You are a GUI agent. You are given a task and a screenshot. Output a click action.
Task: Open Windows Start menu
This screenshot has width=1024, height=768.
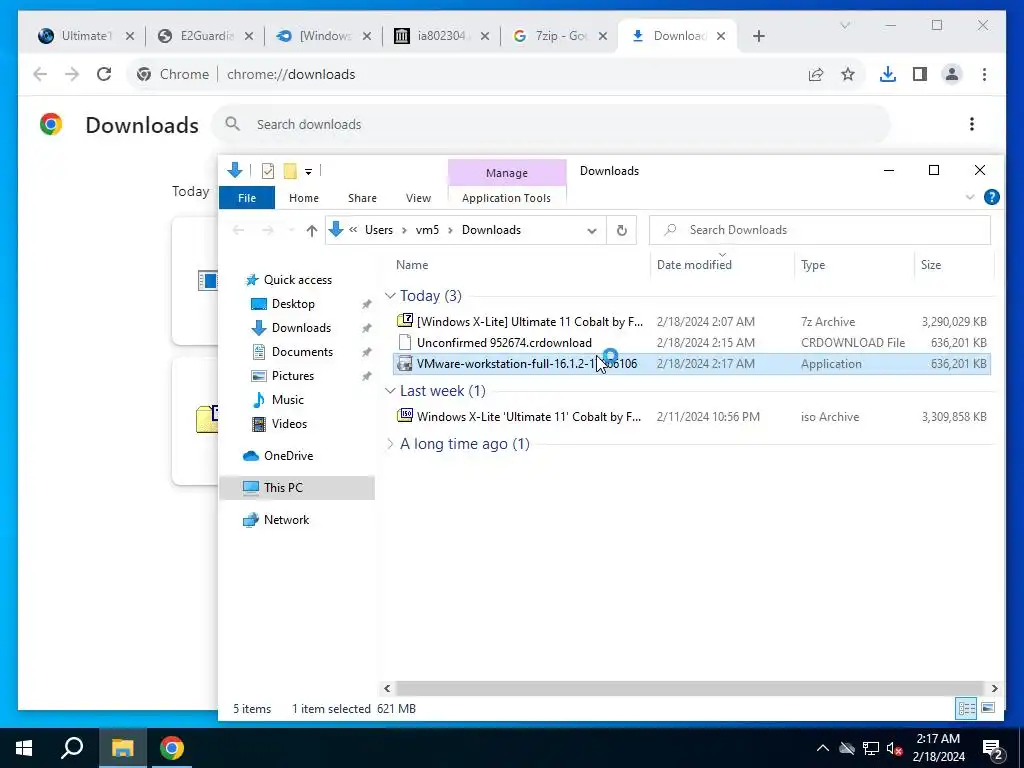[x=24, y=748]
